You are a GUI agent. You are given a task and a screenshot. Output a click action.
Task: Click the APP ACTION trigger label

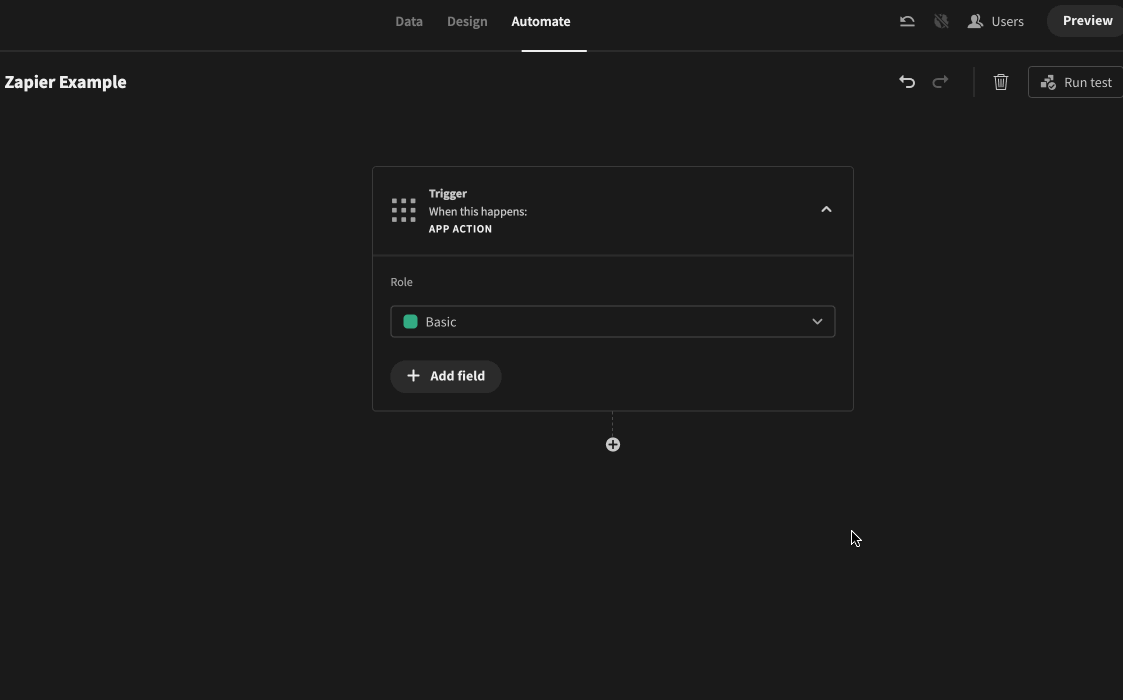pos(460,229)
